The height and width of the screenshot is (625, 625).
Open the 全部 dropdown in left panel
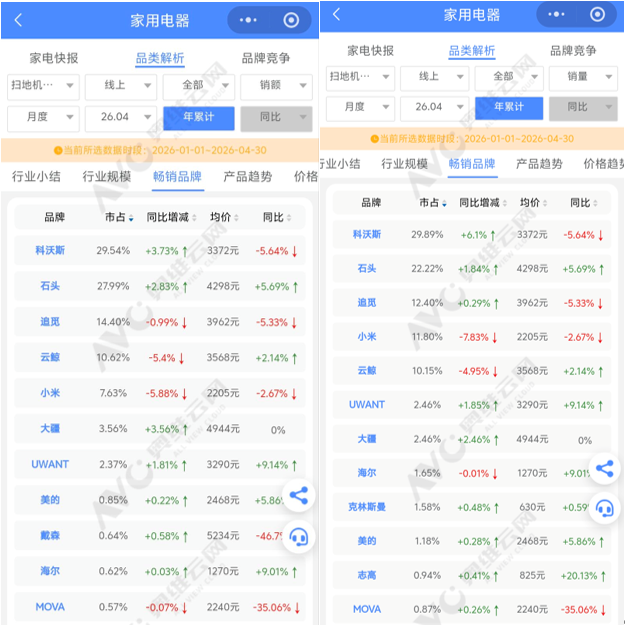pos(199,86)
